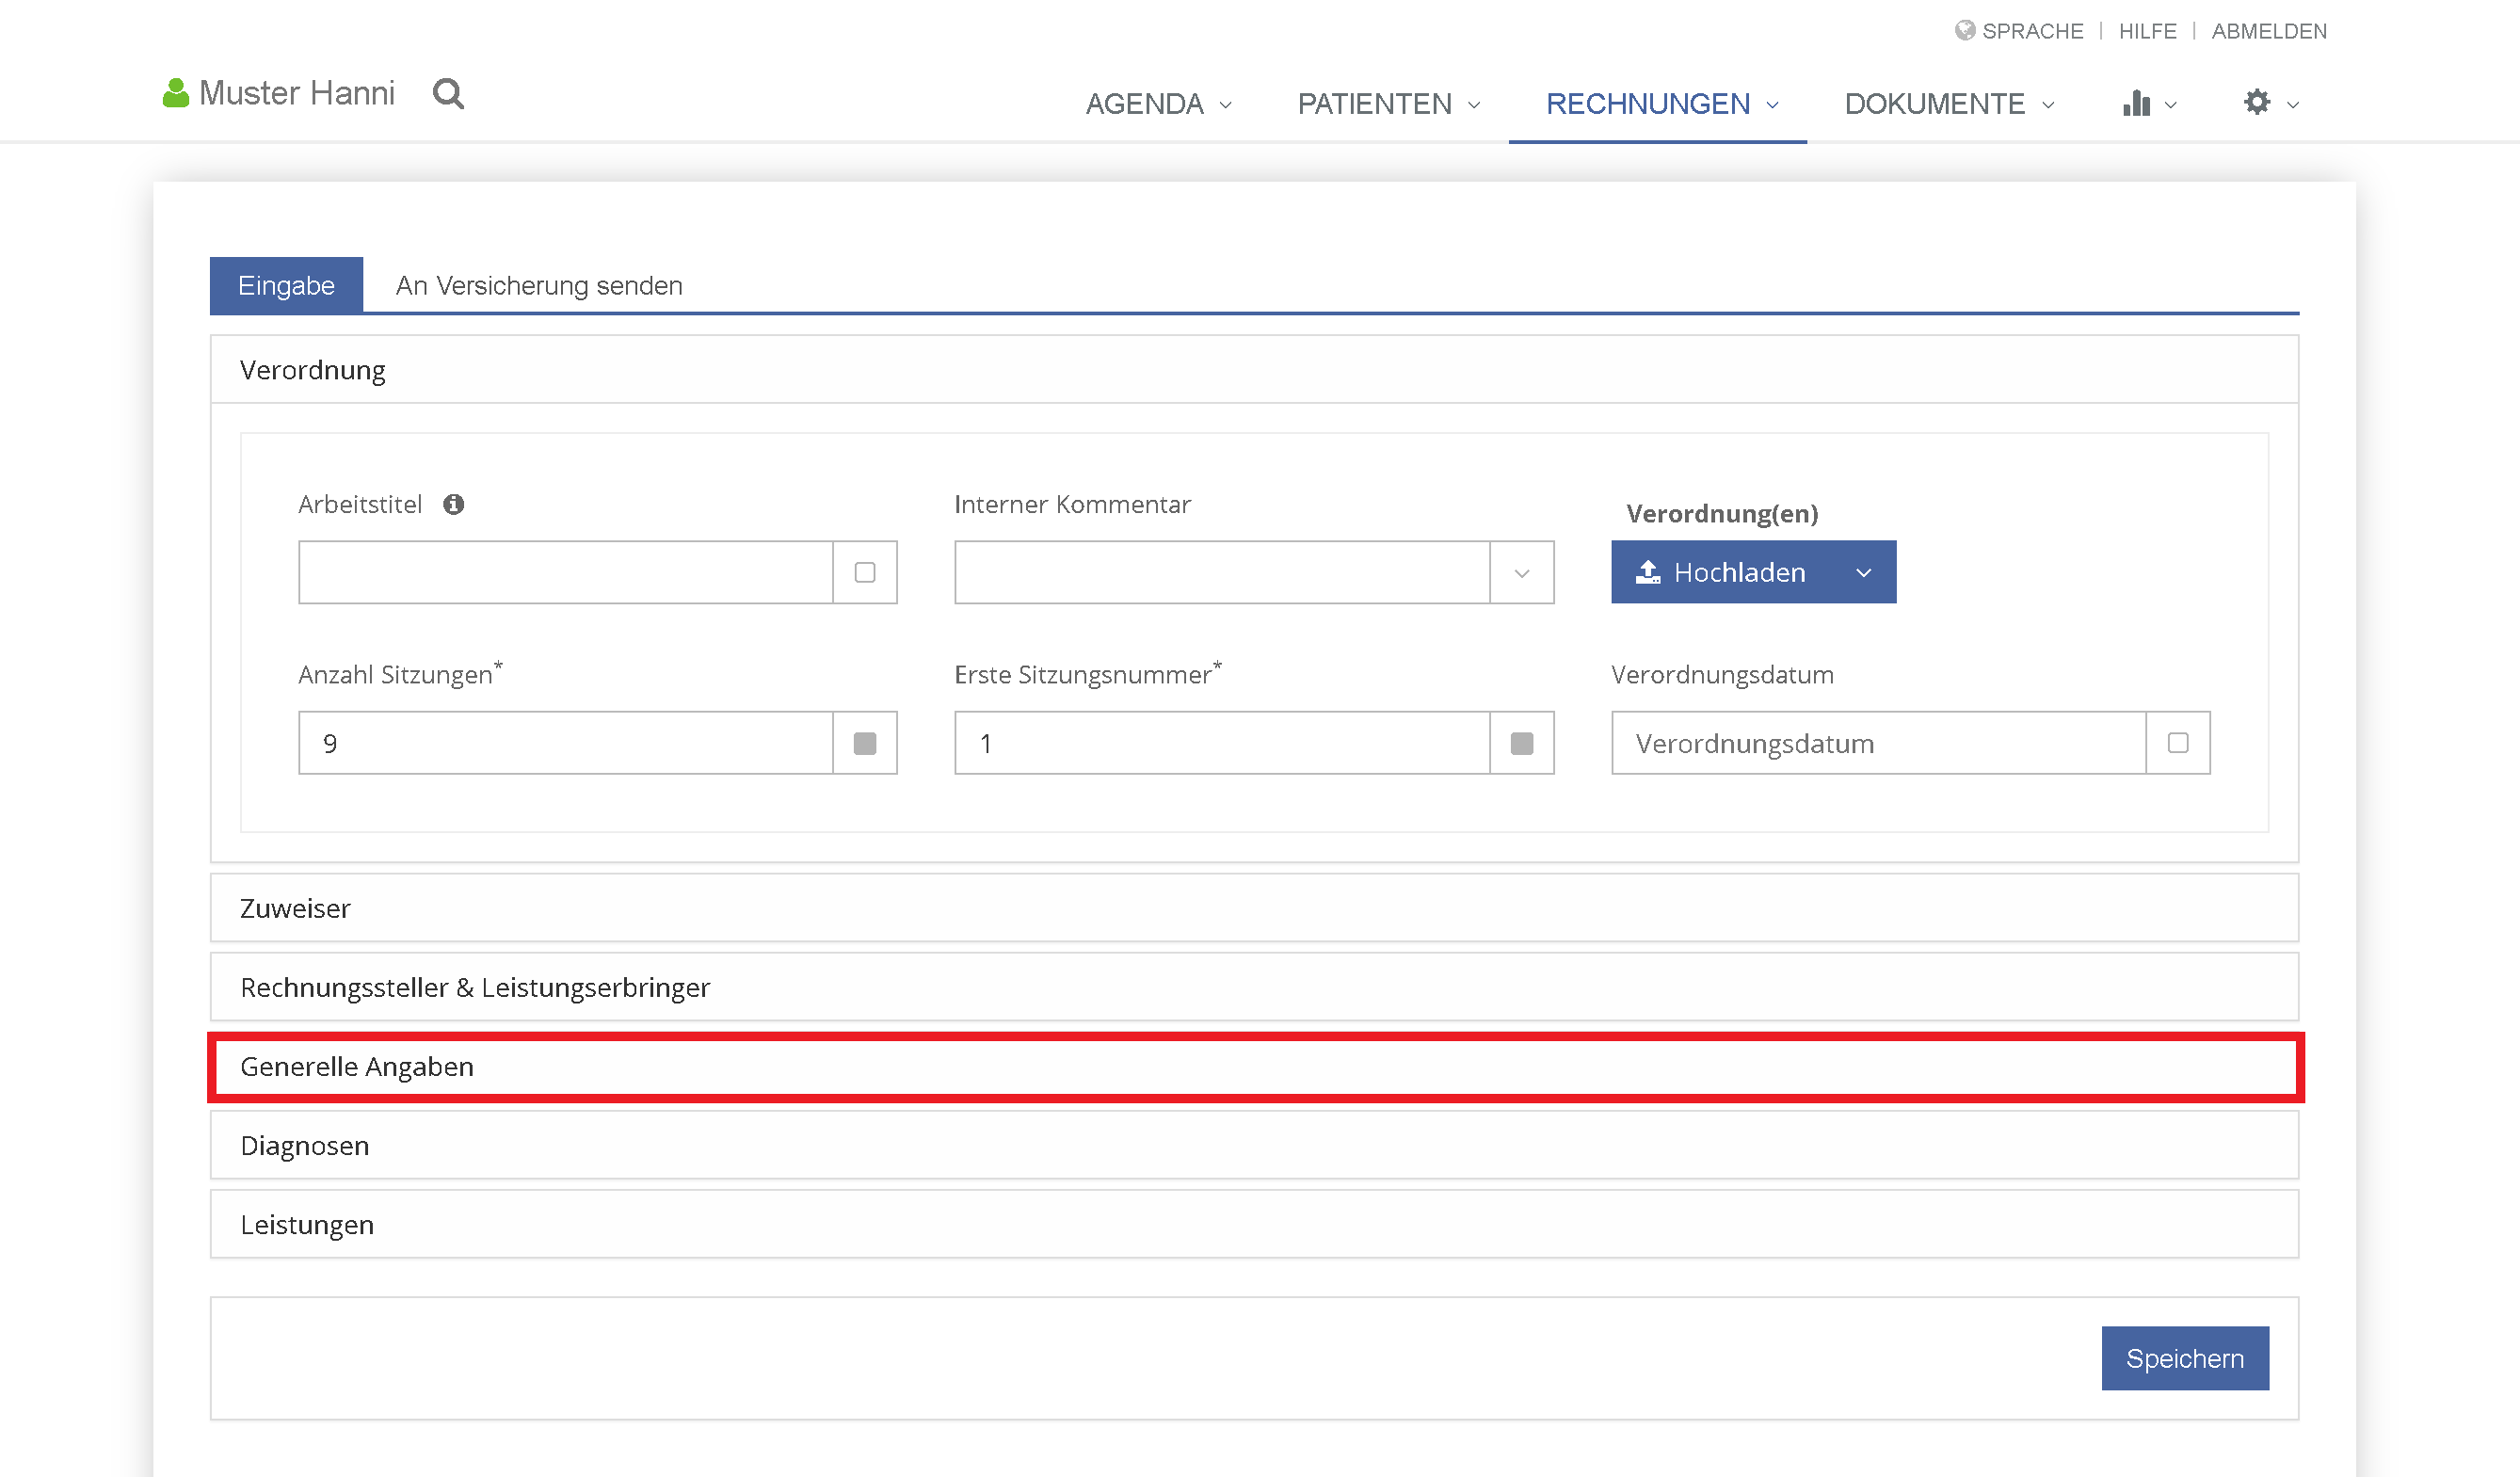This screenshot has width=2520, height=1477.
Task: Focus the Interner Kommentar input field
Action: [1222, 572]
